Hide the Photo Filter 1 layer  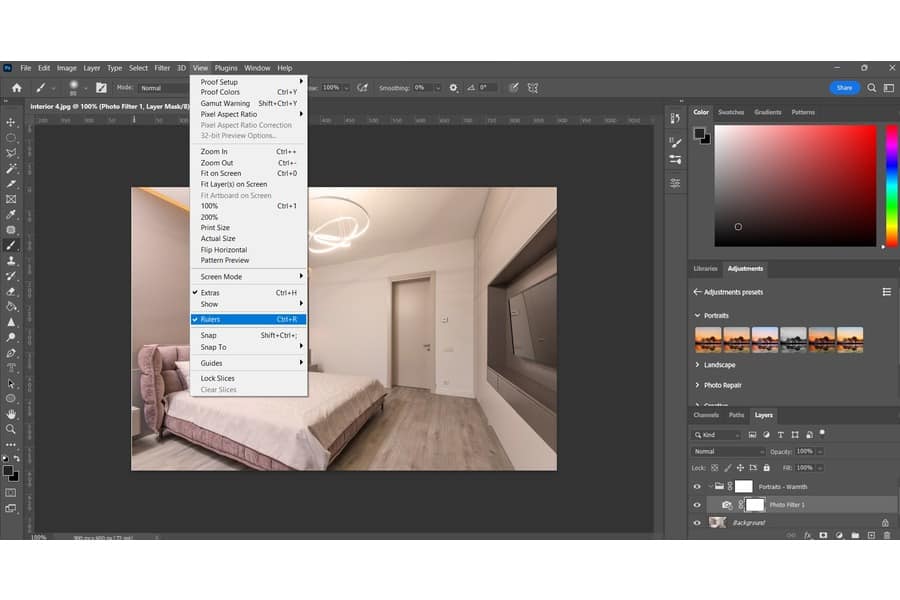697,505
